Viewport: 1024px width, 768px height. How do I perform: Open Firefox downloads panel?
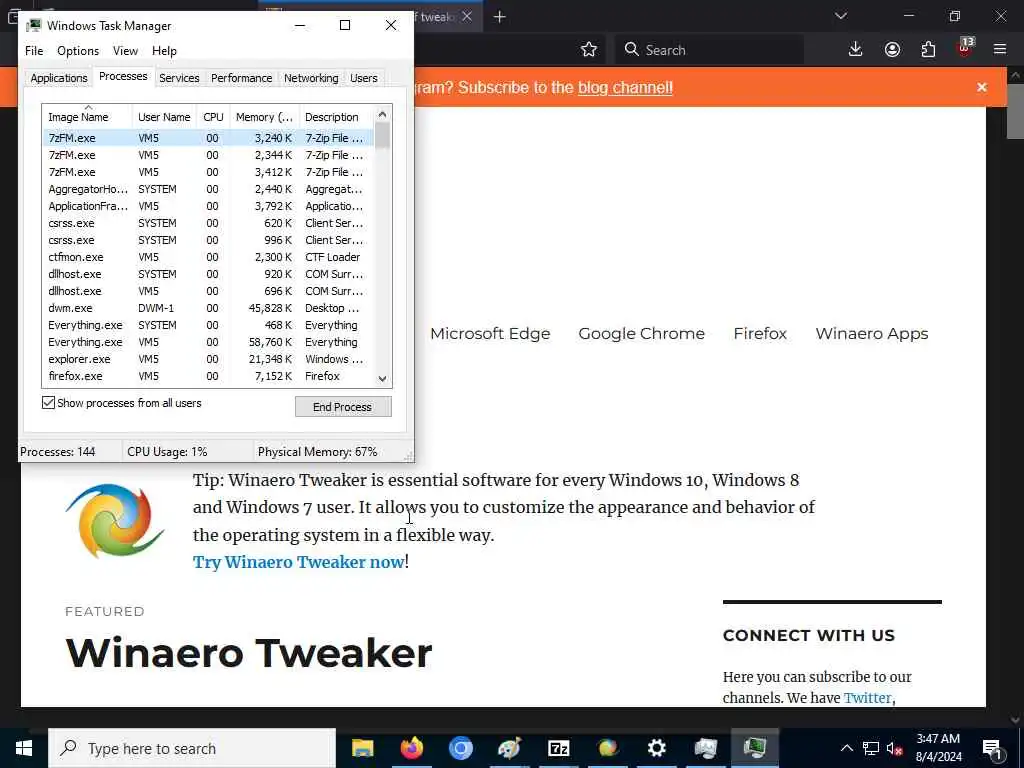pyautogui.click(x=856, y=50)
